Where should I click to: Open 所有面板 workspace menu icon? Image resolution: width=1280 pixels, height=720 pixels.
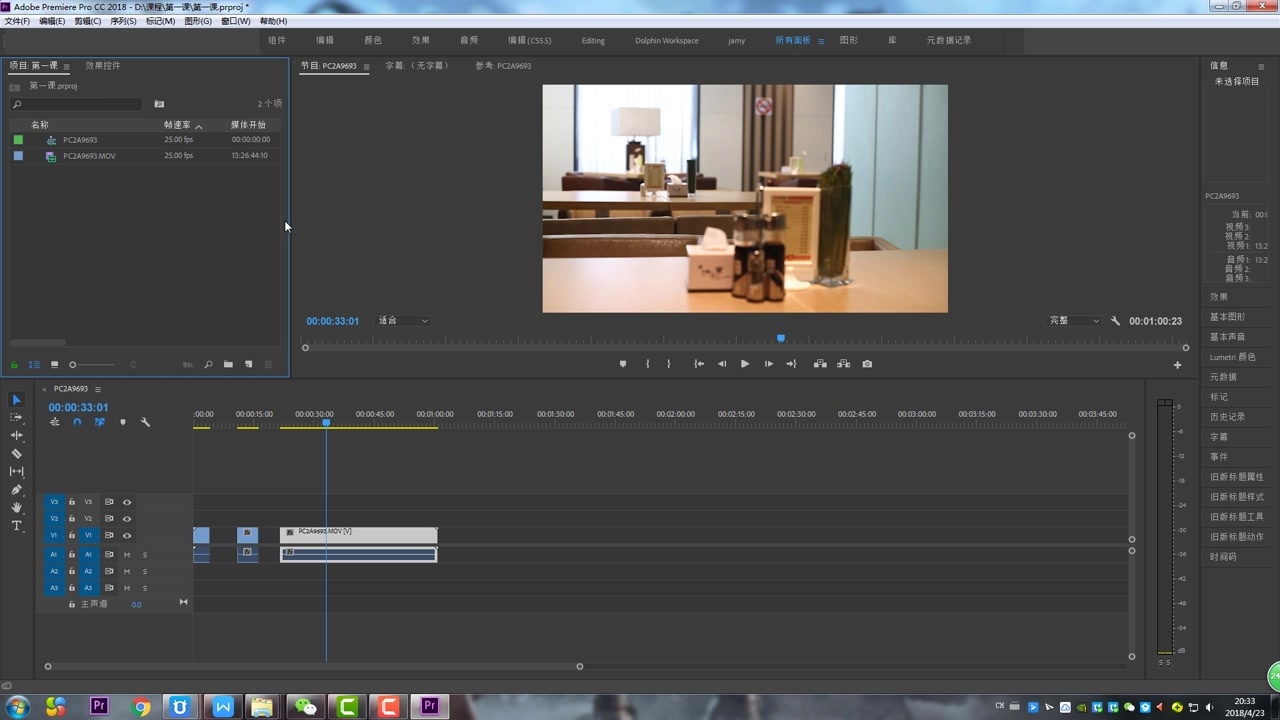(821, 41)
